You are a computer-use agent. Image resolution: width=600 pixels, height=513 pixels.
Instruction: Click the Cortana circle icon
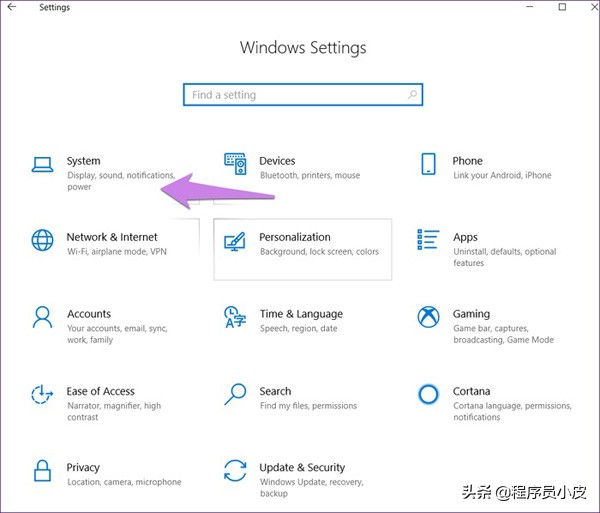click(x=428, y=394)
